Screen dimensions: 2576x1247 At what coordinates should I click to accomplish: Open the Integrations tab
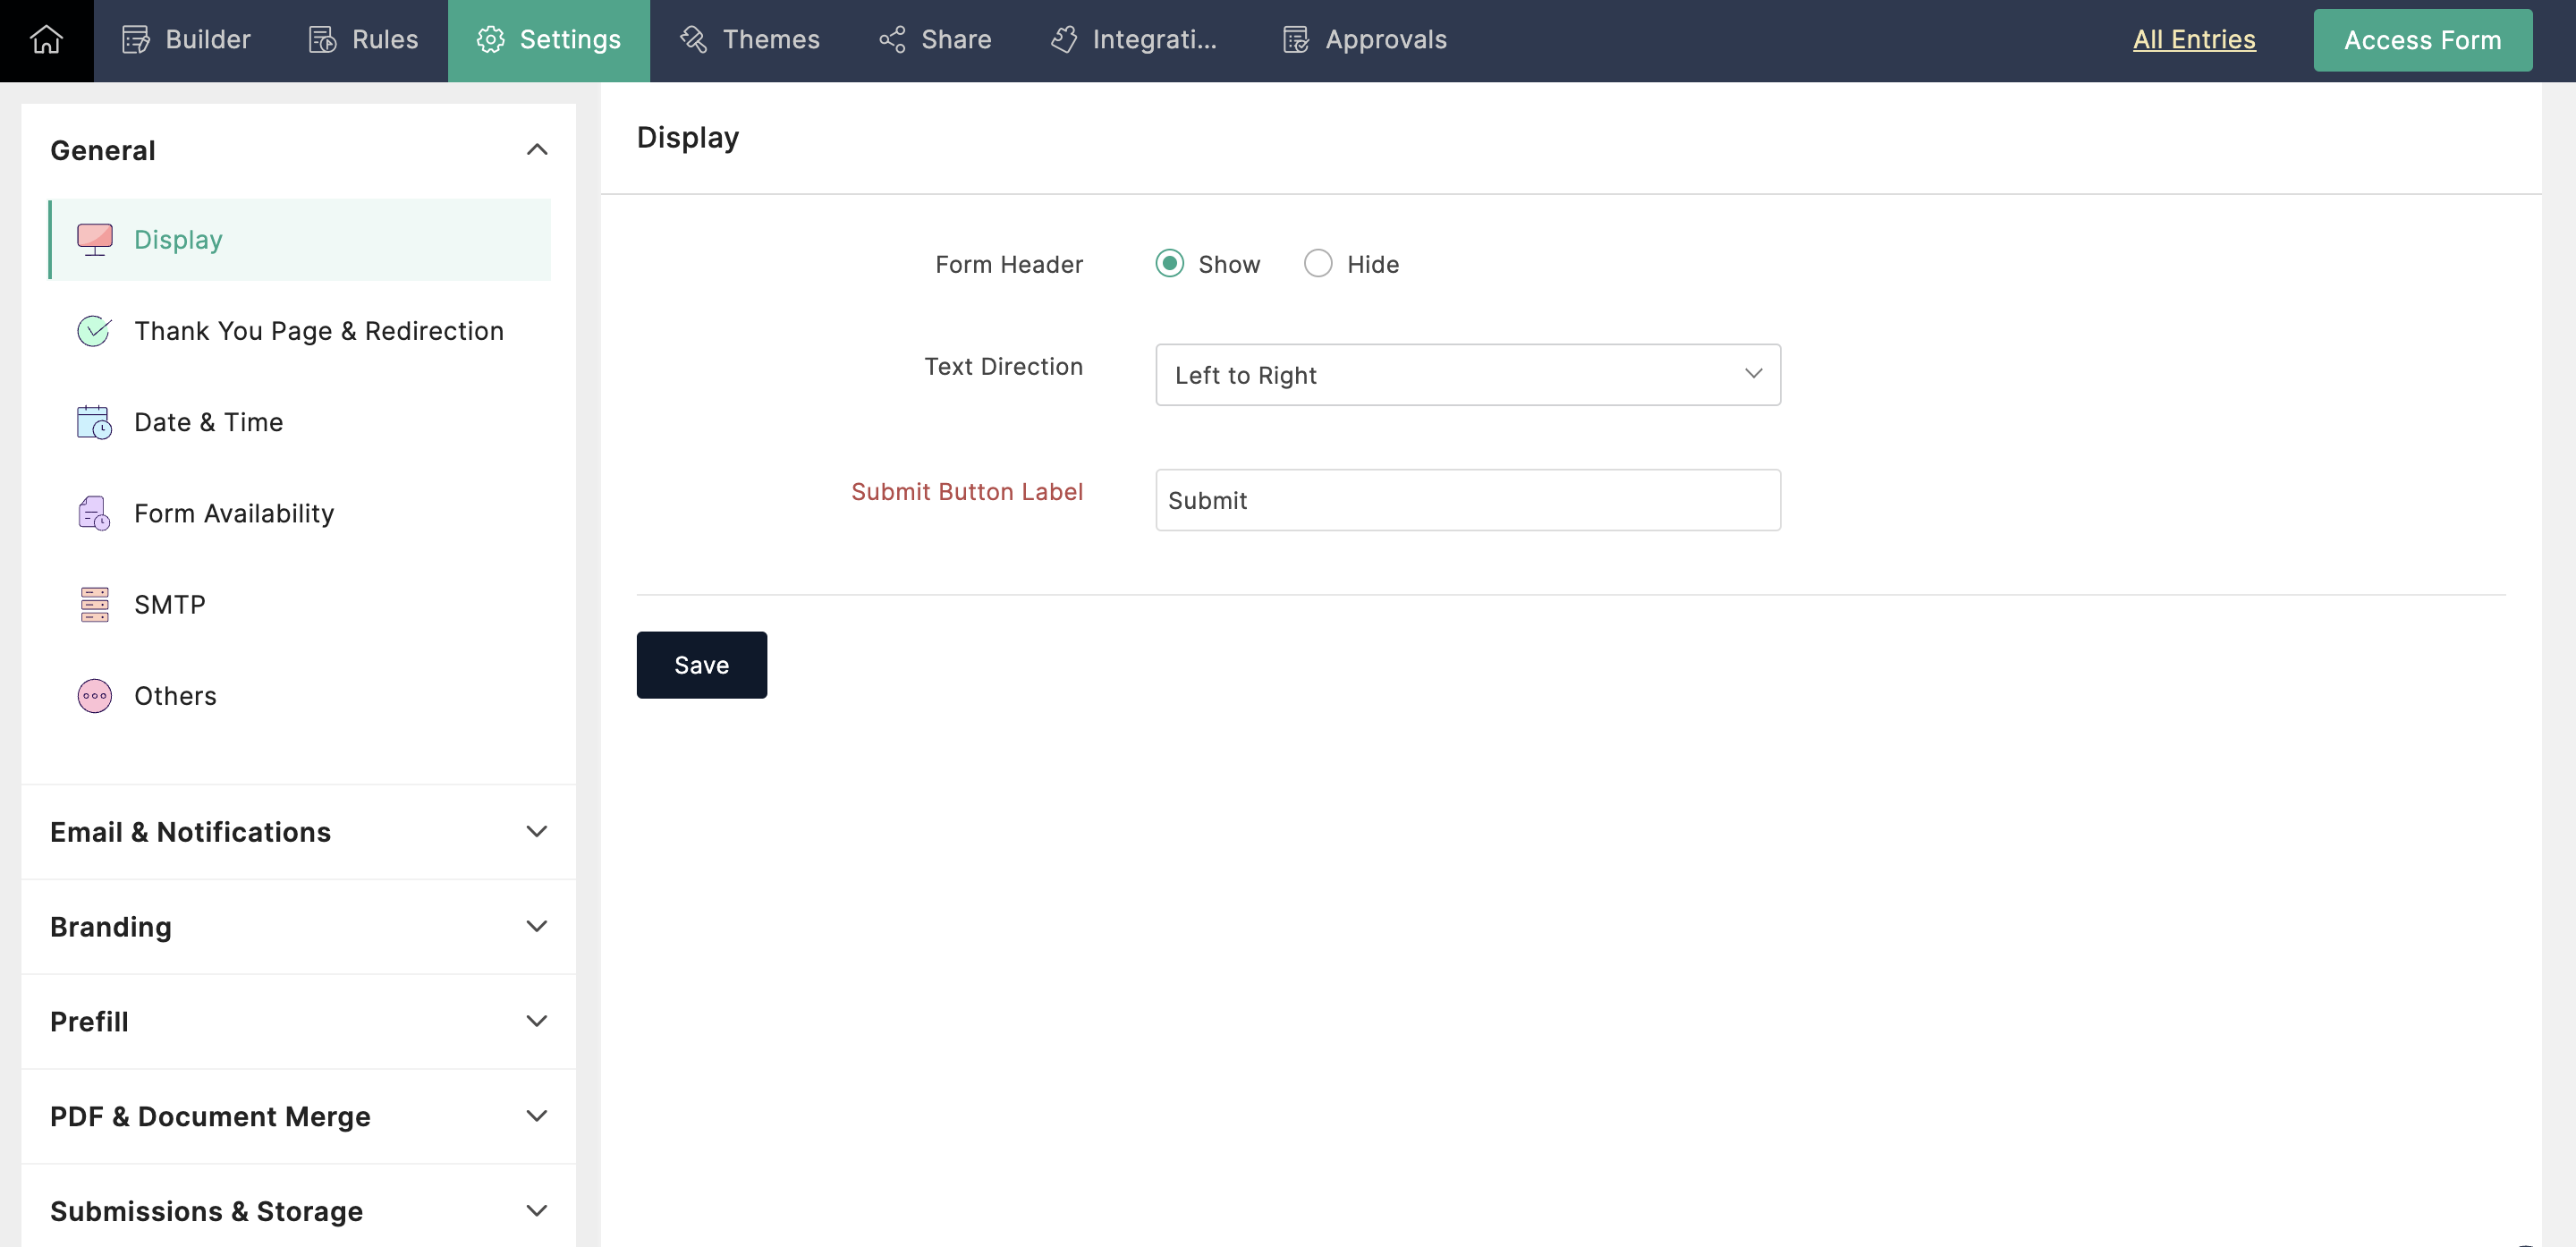[1134, 40]
